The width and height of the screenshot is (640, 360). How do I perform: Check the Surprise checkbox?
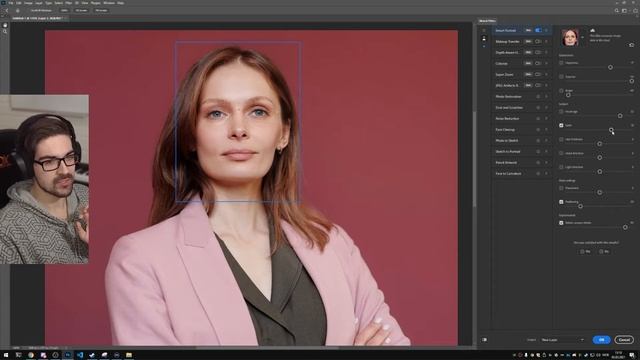(561, 77)
